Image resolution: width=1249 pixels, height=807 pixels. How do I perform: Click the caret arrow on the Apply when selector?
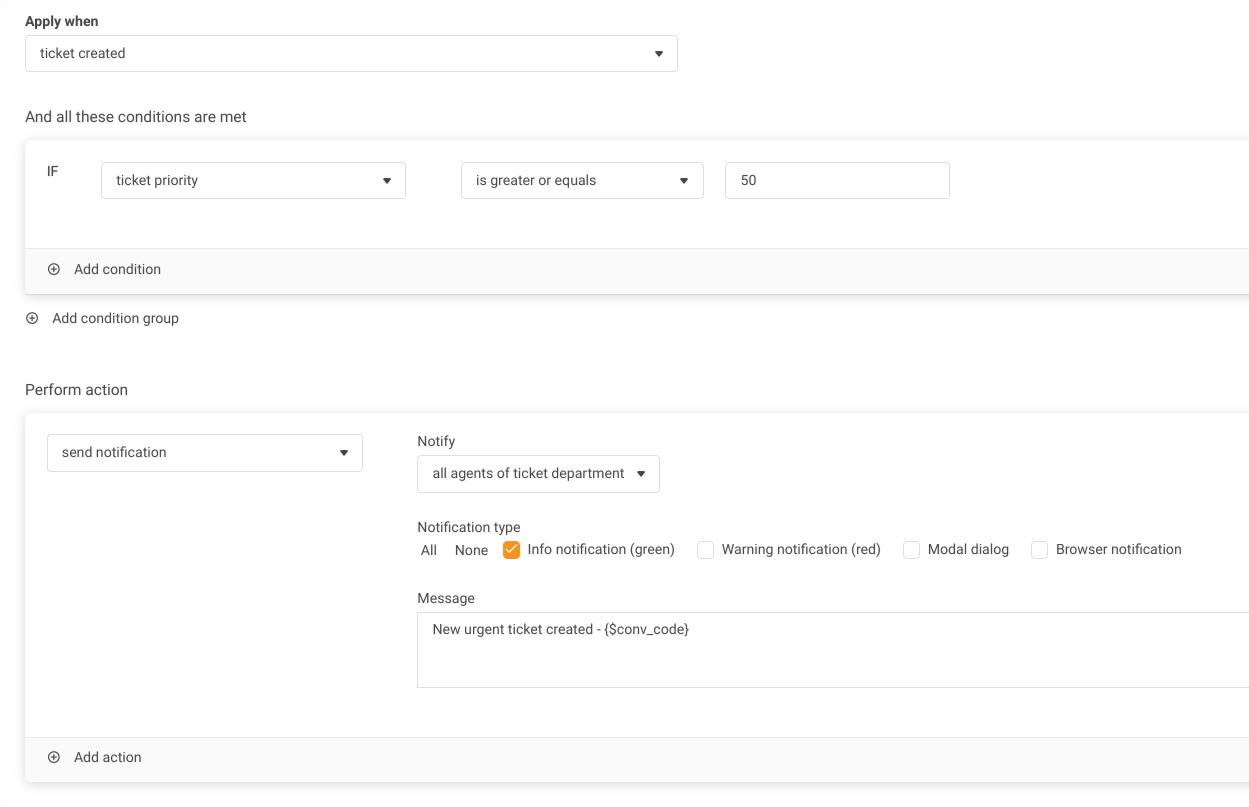[658, 54]
